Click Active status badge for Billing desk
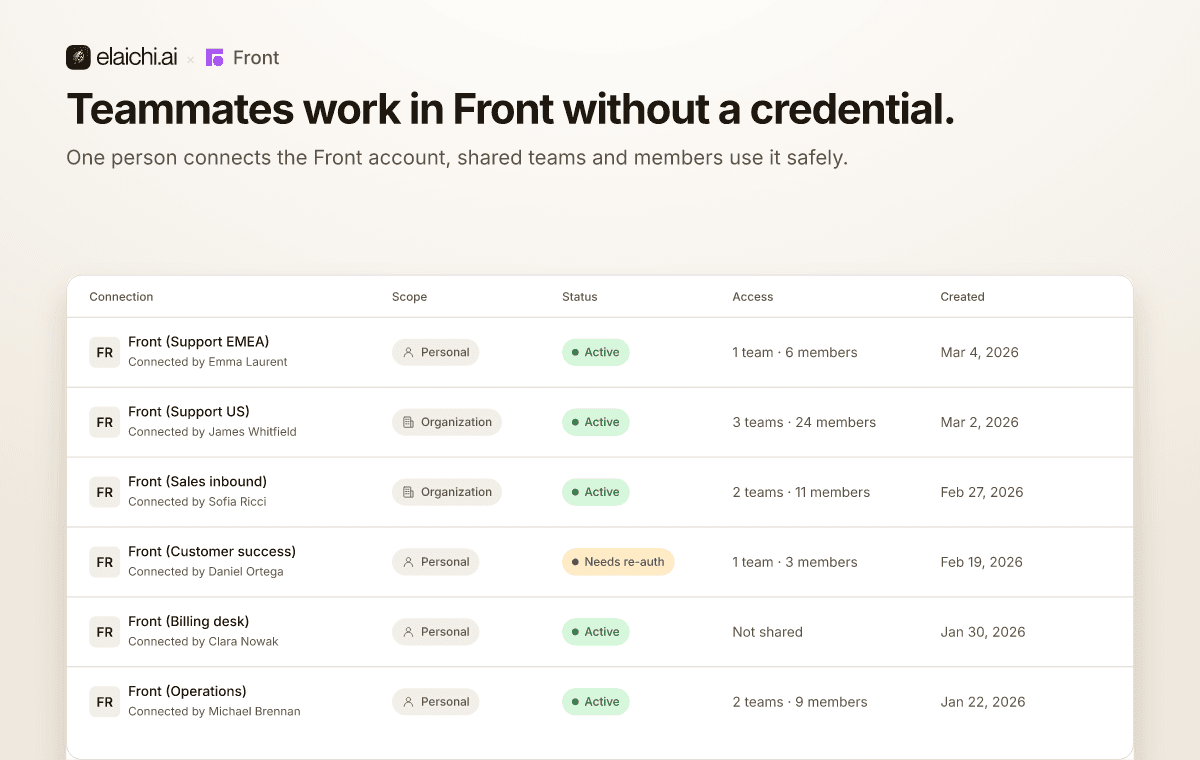Screen dimensions: 1200x760 (595, 632)
